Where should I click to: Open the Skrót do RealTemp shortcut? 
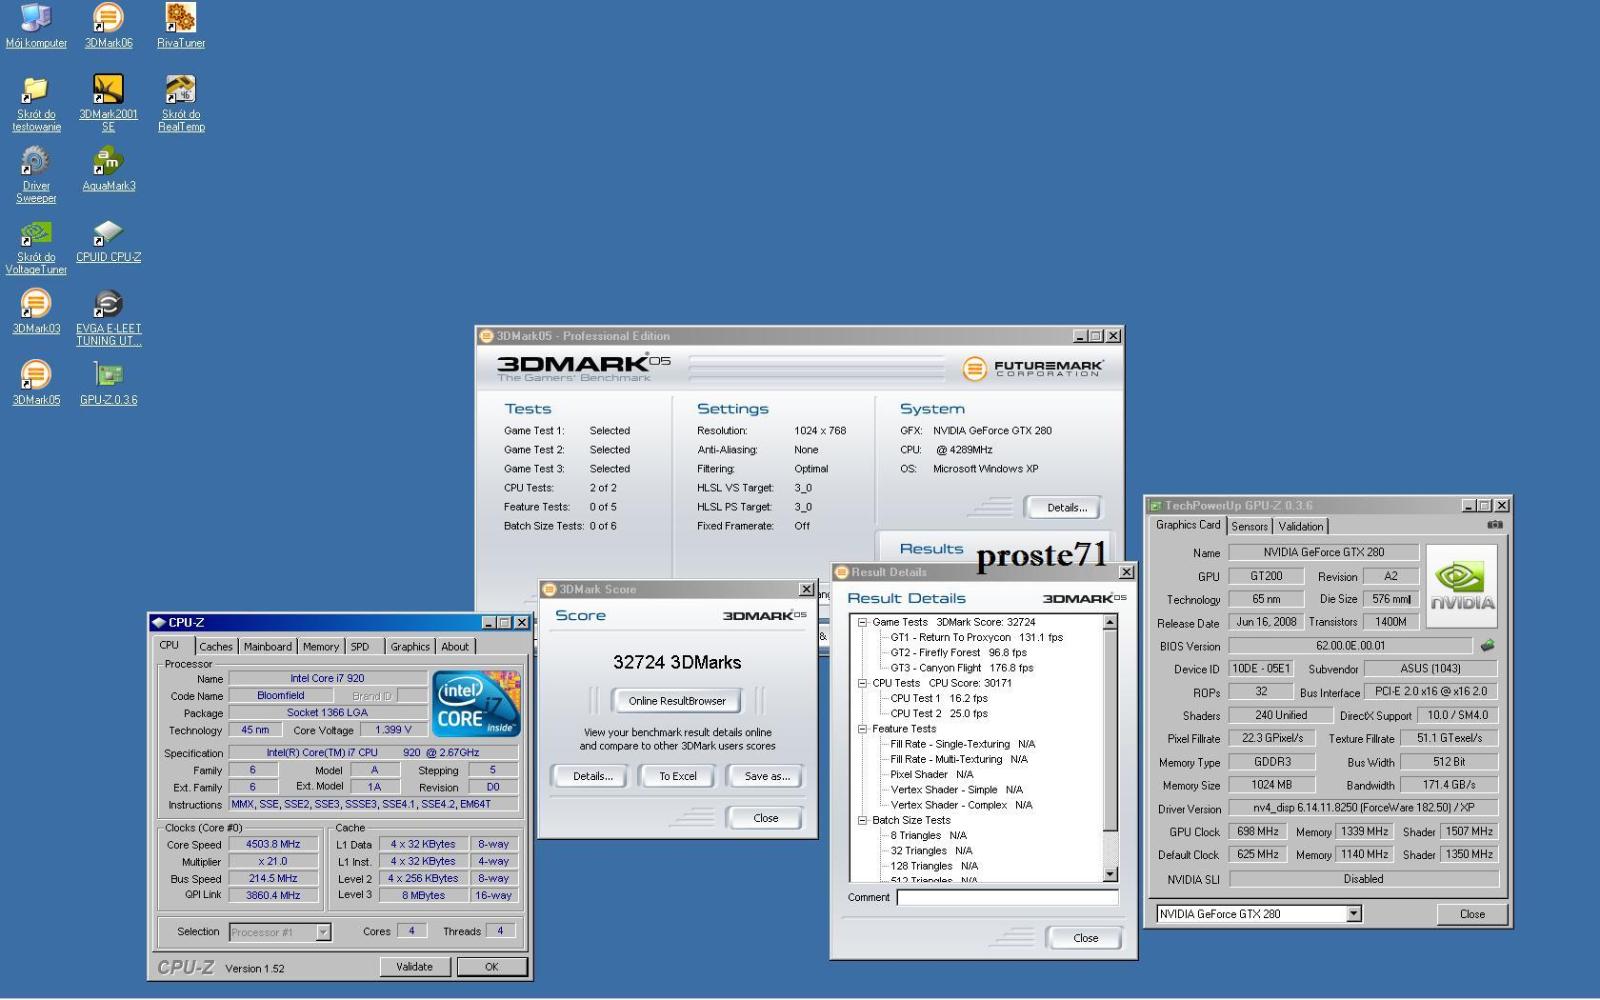tap(181, 103)
